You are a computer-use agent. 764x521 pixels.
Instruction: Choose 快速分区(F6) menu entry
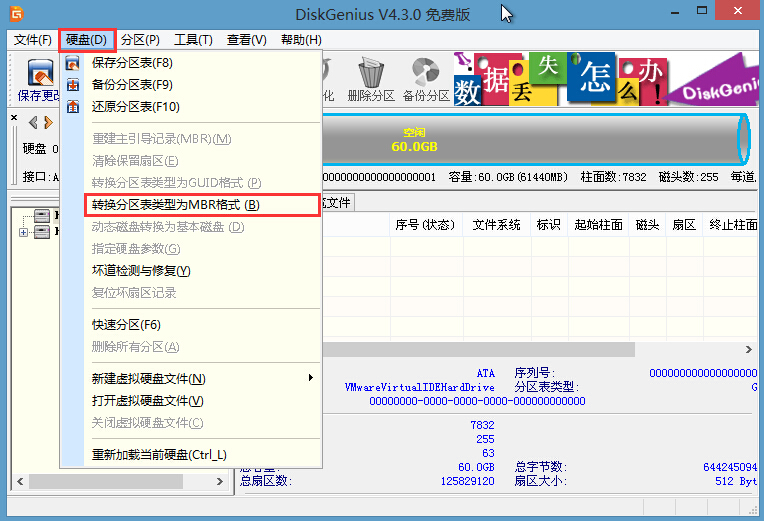[191, 325]
